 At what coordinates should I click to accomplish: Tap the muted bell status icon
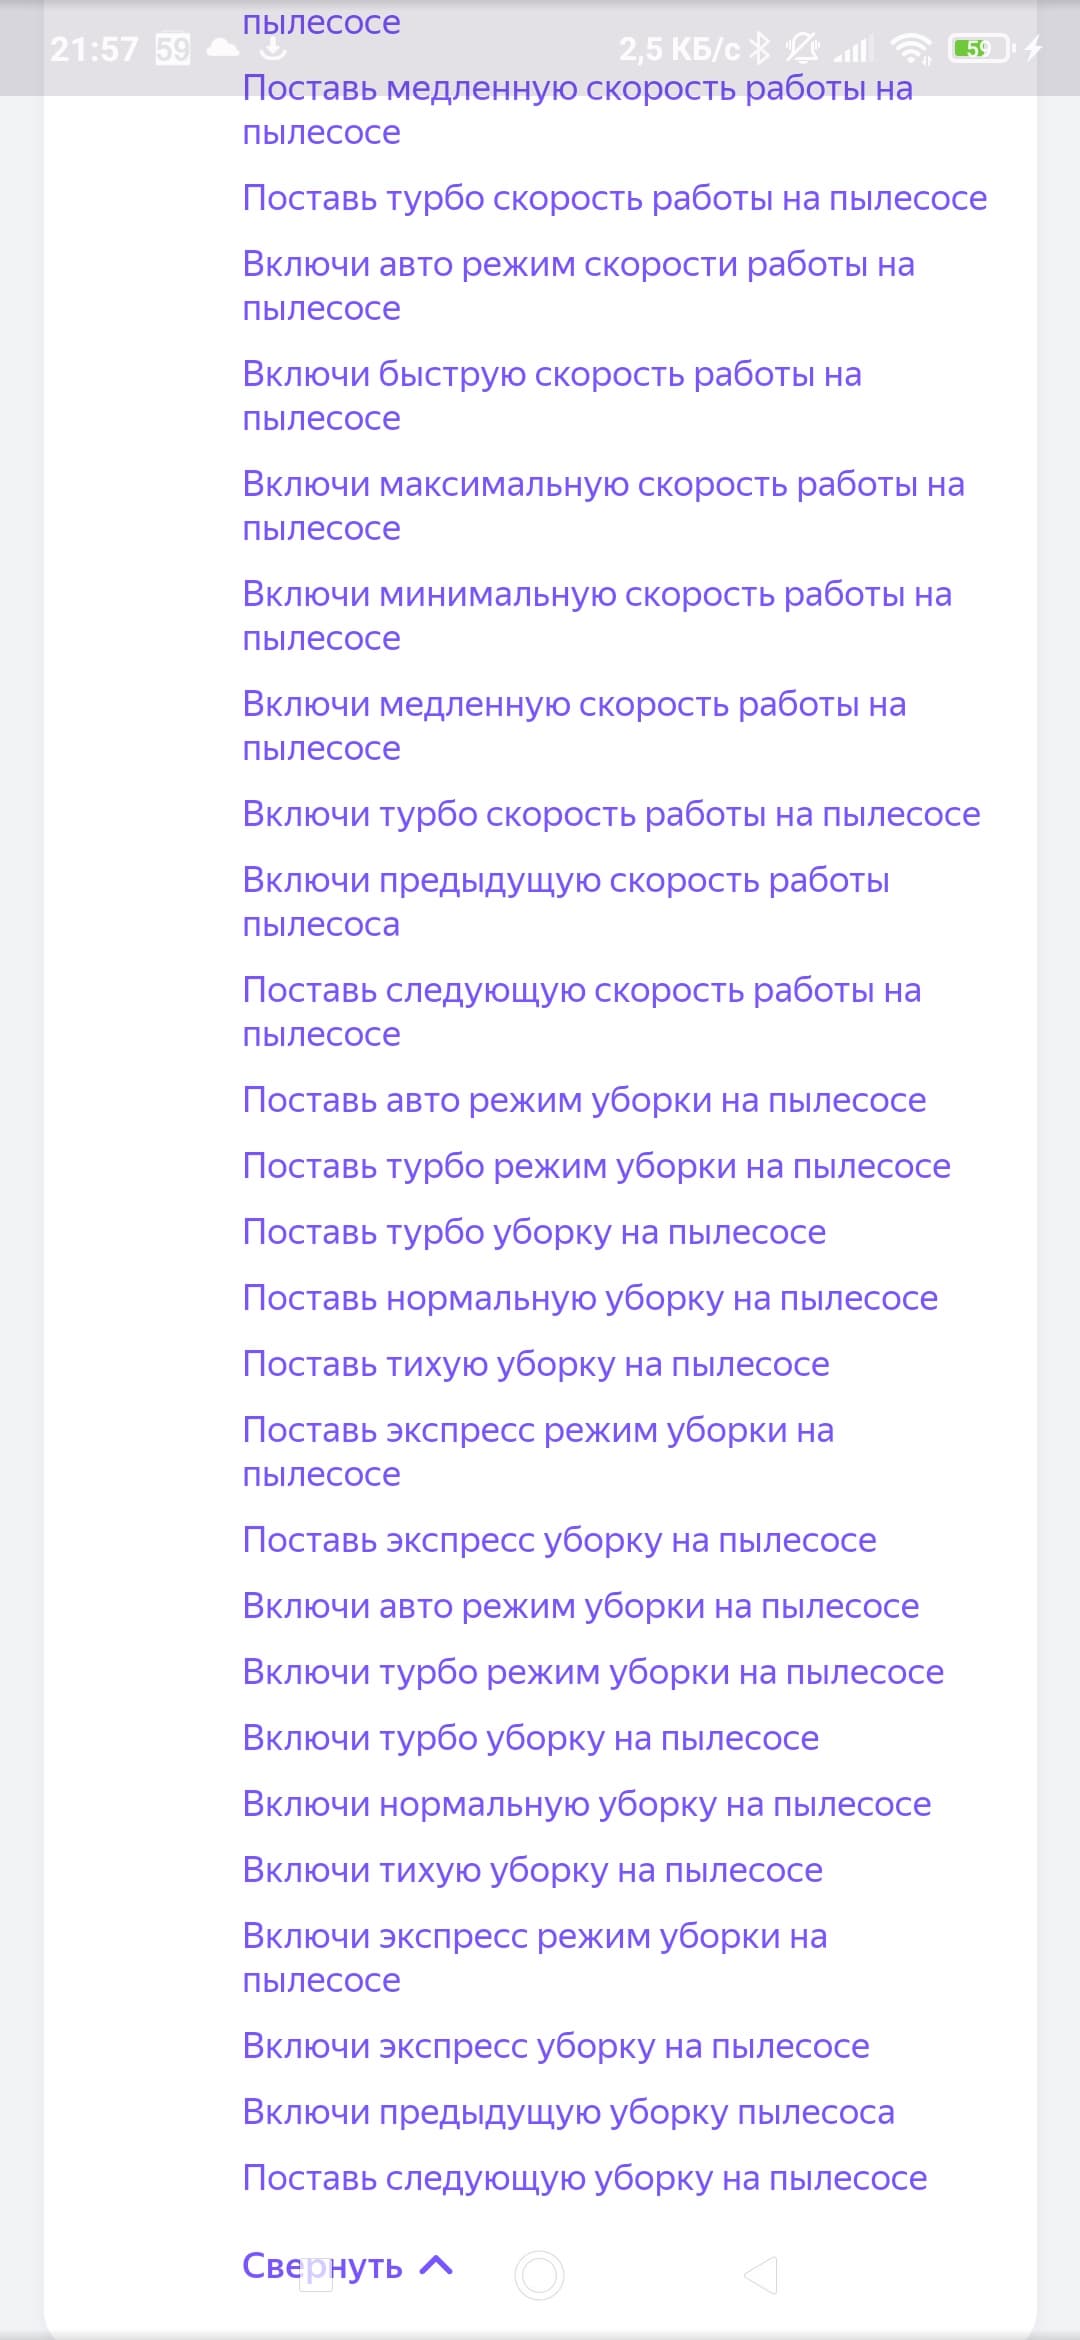coord(802,48)
